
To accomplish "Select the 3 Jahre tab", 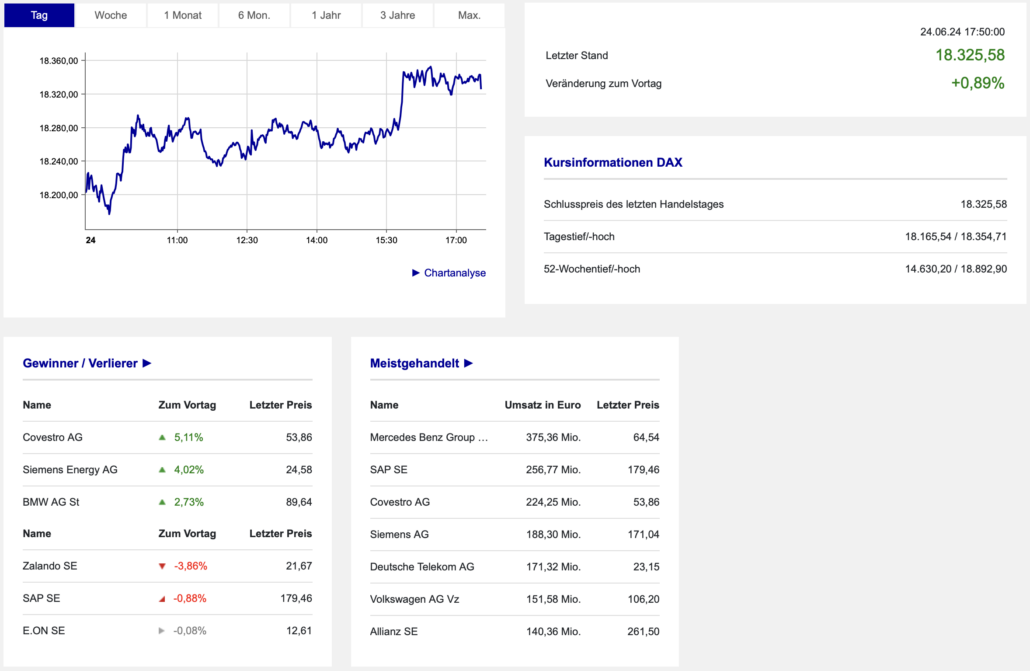I will [x=397, y=15].
